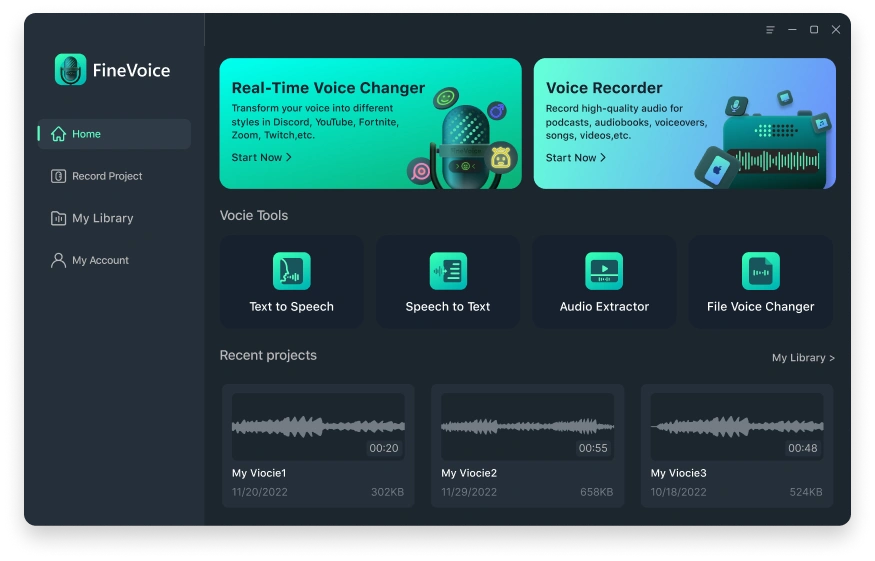This screenshot has width=875, height=561.
Task: Open the Audio Extractor label
Action: [x=604, y=306]
